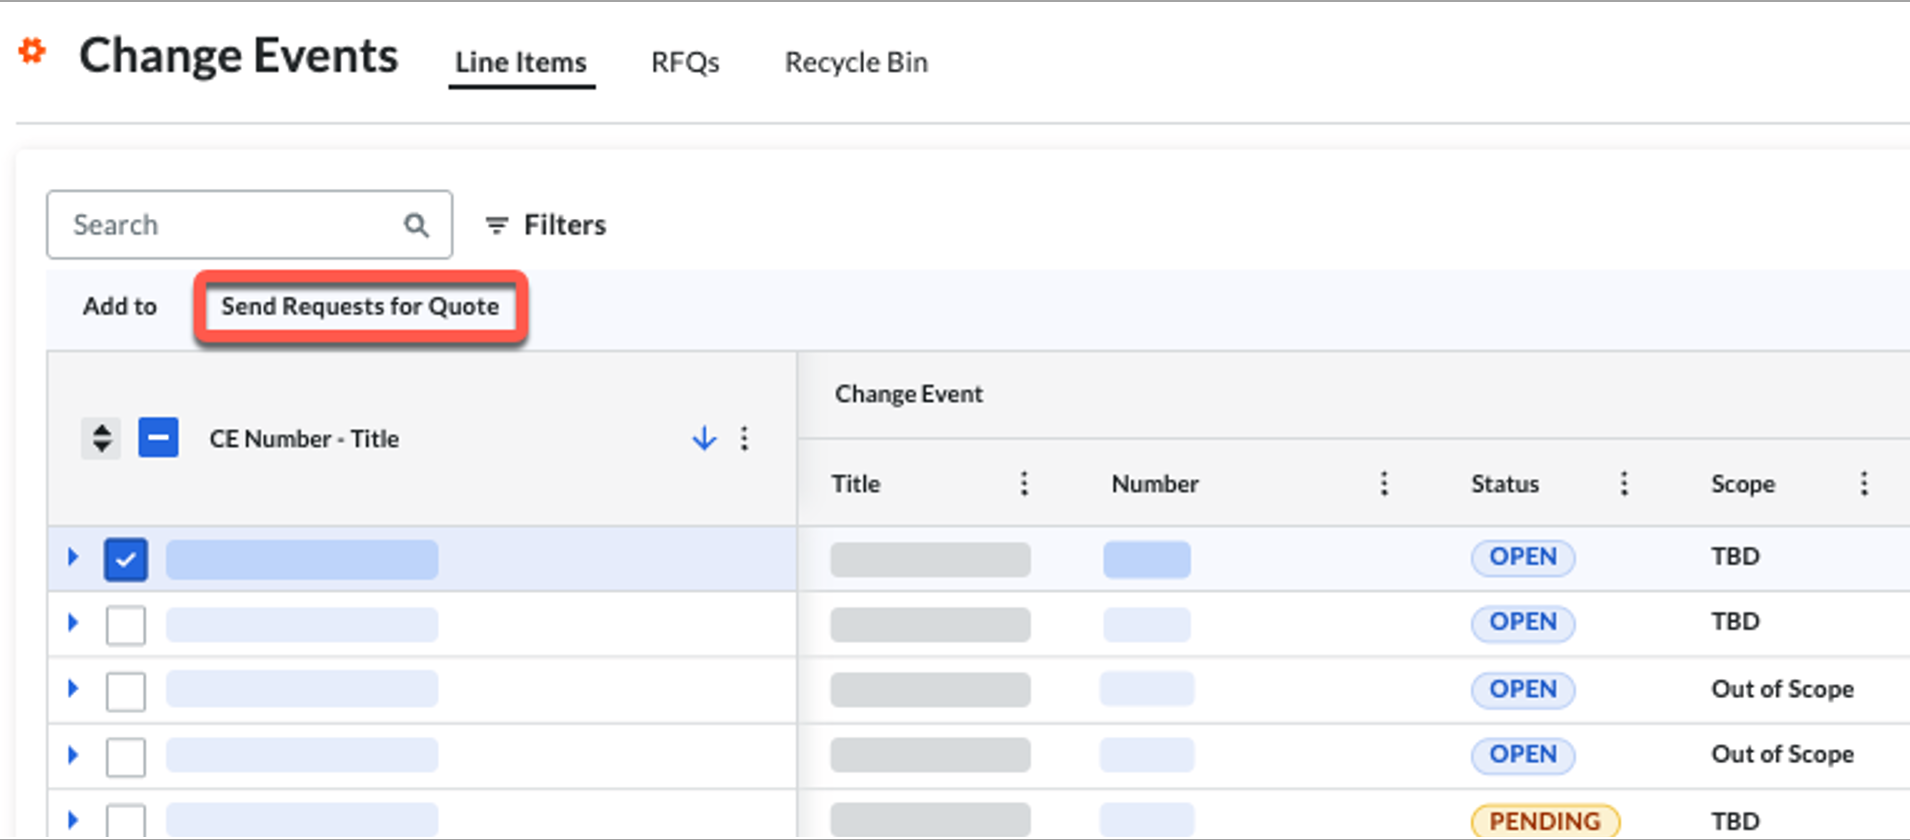Click the orange gear settings icon

click(32, 50)
